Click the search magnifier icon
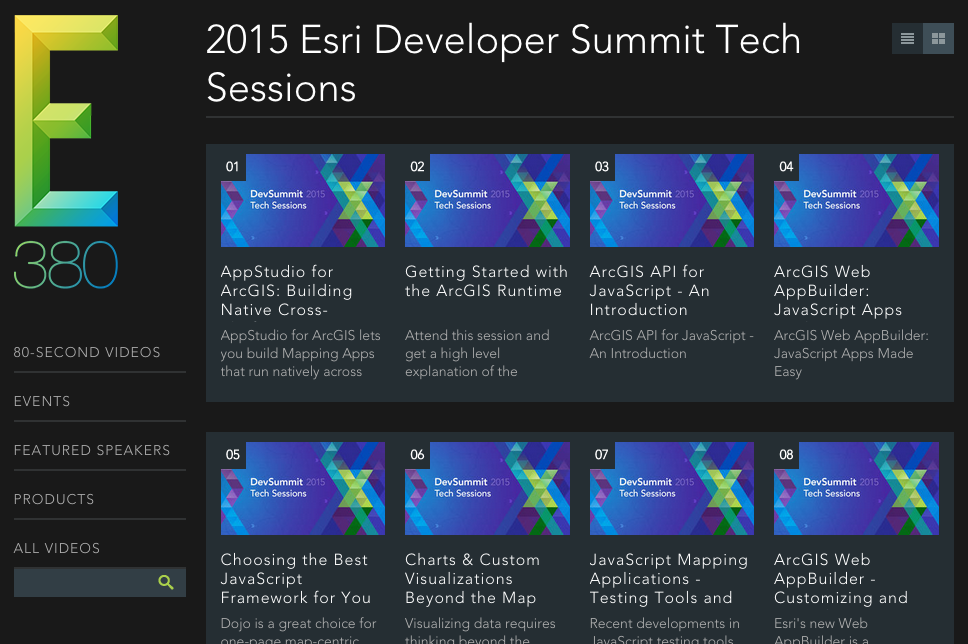The width and height of the screenshot is (968, 644). point(165,582)
